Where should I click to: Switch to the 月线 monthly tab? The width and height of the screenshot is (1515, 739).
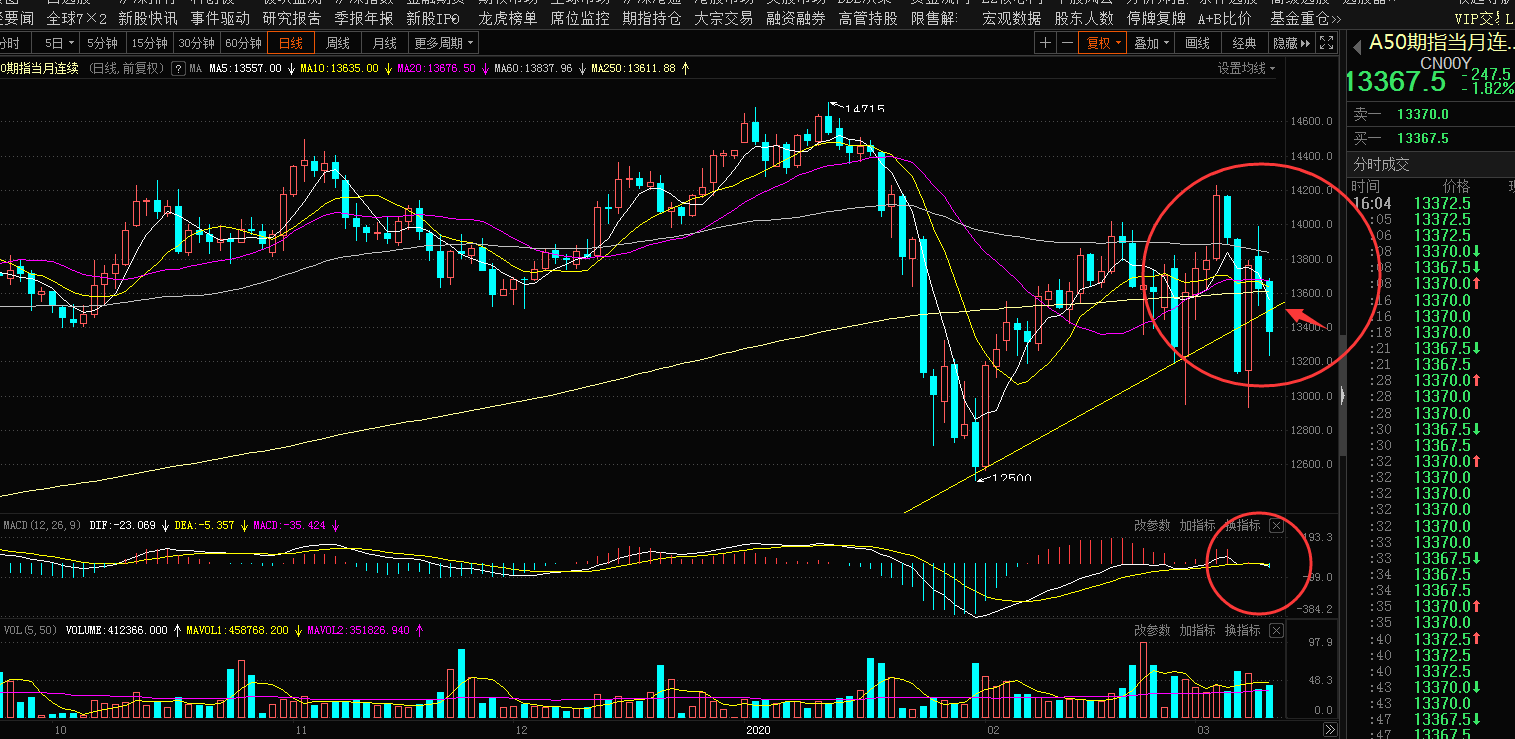[384, 43]
